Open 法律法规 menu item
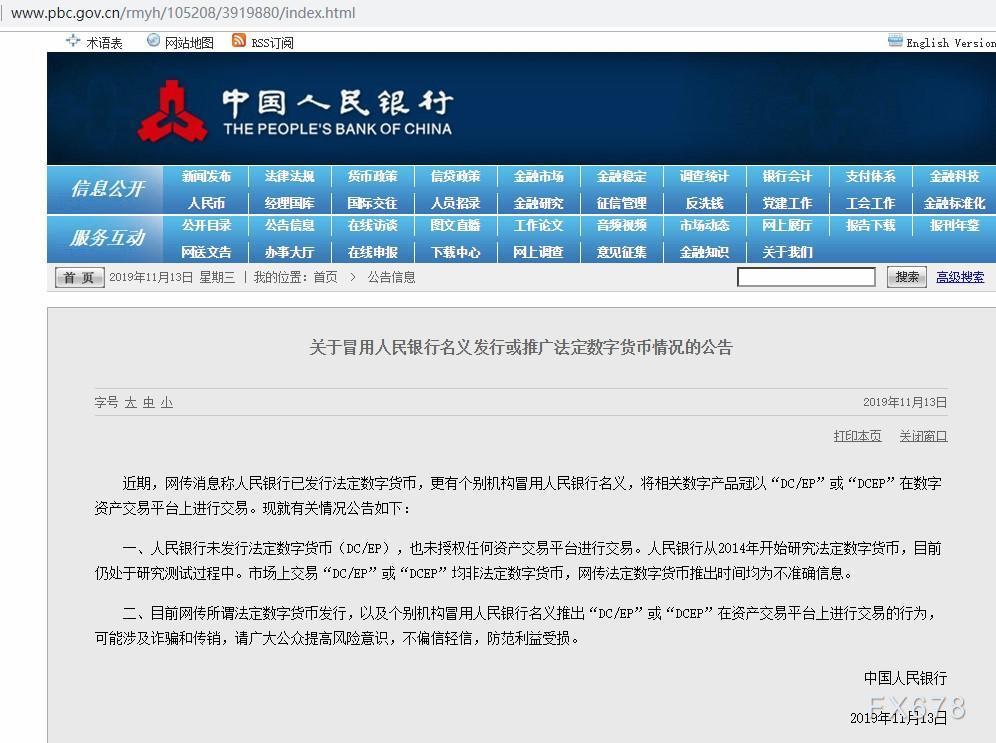The width and height of the screenshot is (996, 743). click(290, 177)
